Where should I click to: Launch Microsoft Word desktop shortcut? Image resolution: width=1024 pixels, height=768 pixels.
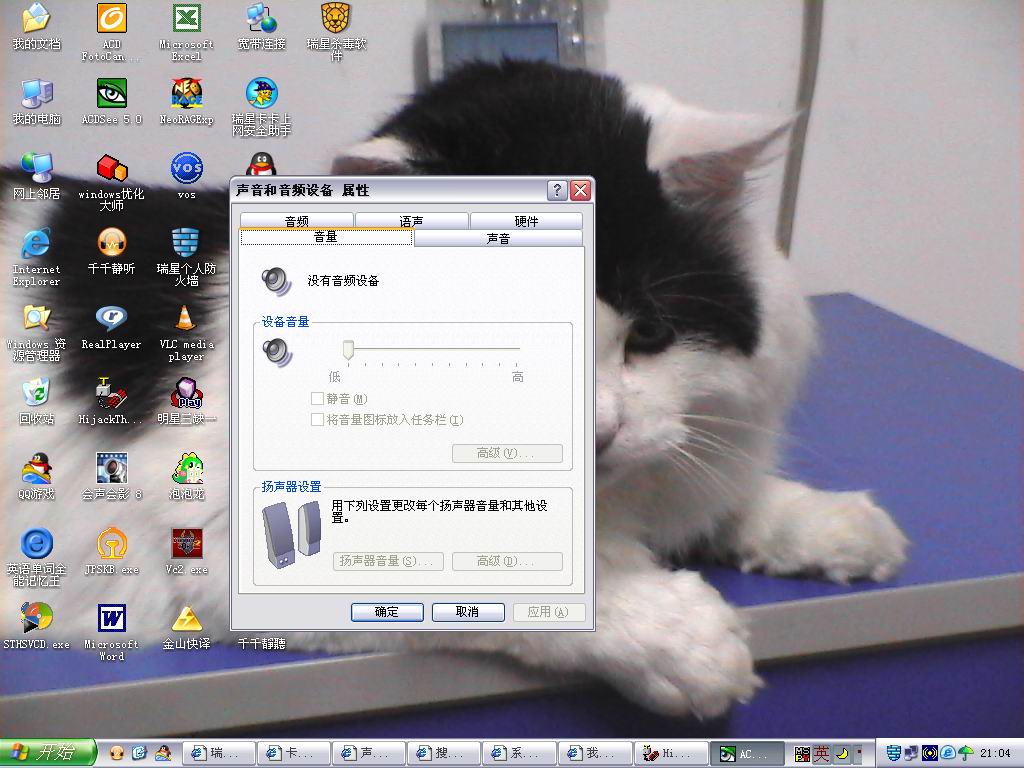(112, 633)
